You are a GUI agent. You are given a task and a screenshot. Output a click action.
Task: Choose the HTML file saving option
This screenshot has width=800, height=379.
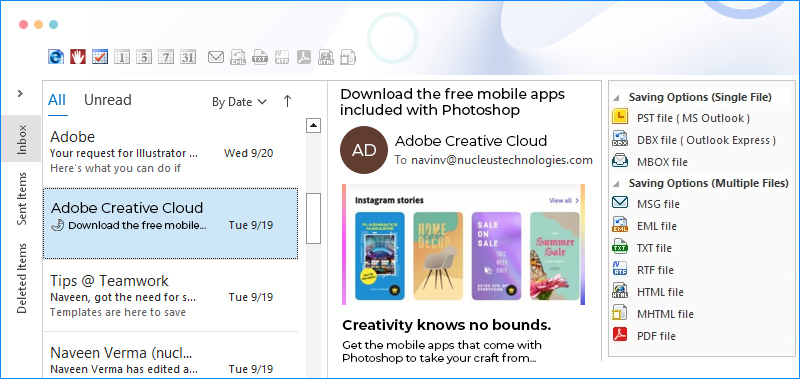pyautogui.click(x=660, y=292)
